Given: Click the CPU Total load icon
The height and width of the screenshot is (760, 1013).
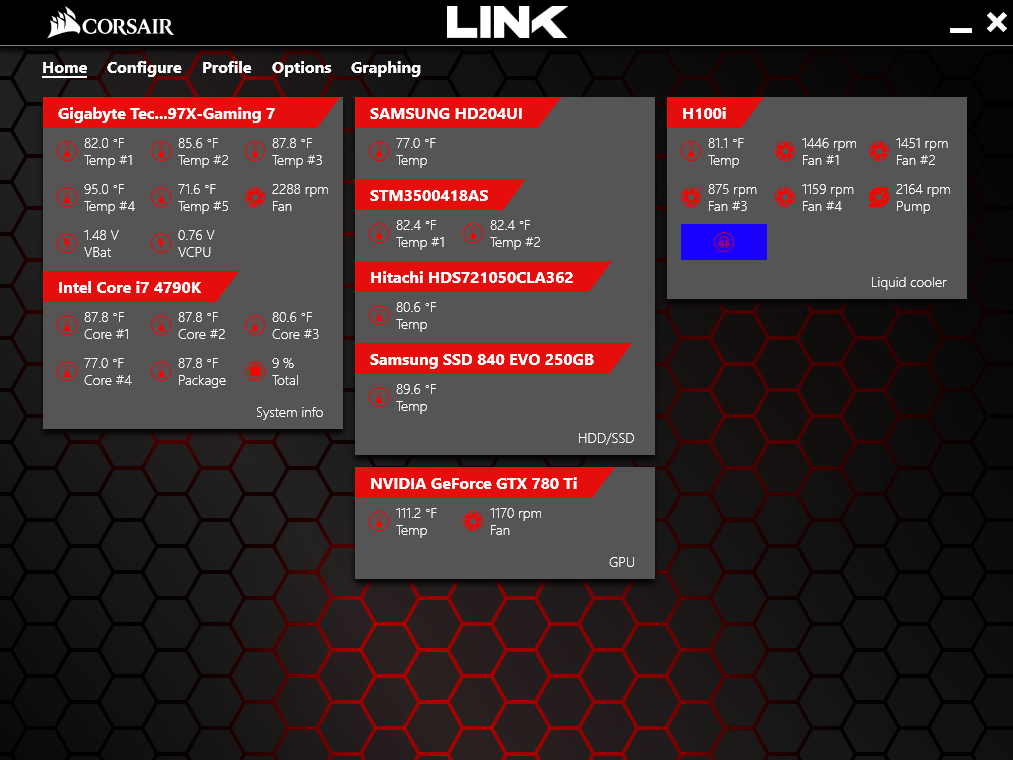Looking at the screenshot, I should tap(255, 371).
